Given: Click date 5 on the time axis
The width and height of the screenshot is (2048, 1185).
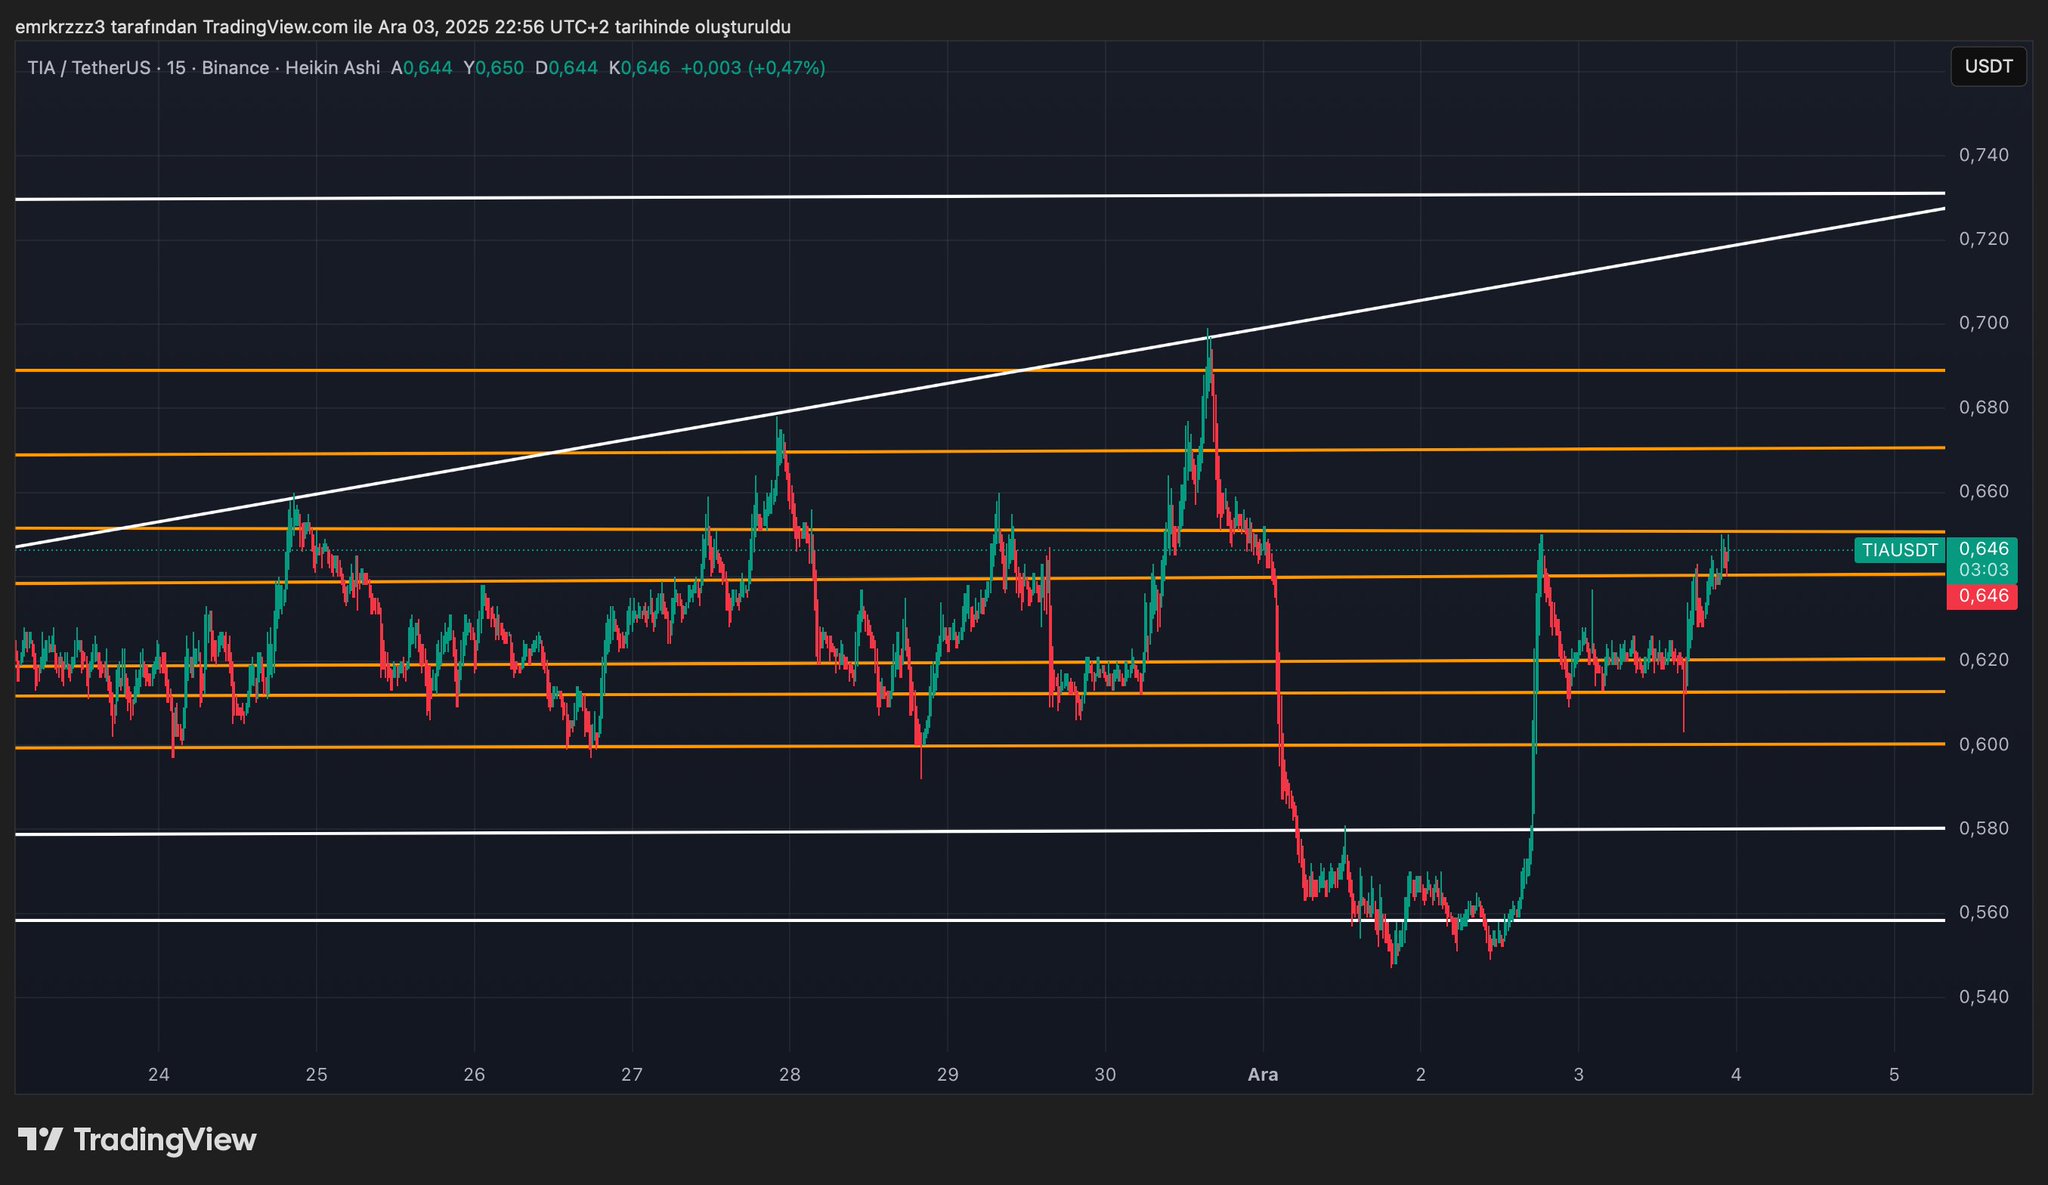Looking at the screenshot, I should 1894,1075.
